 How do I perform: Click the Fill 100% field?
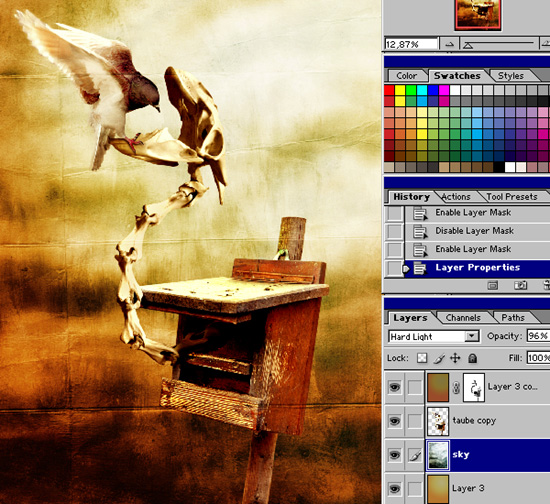538,358
